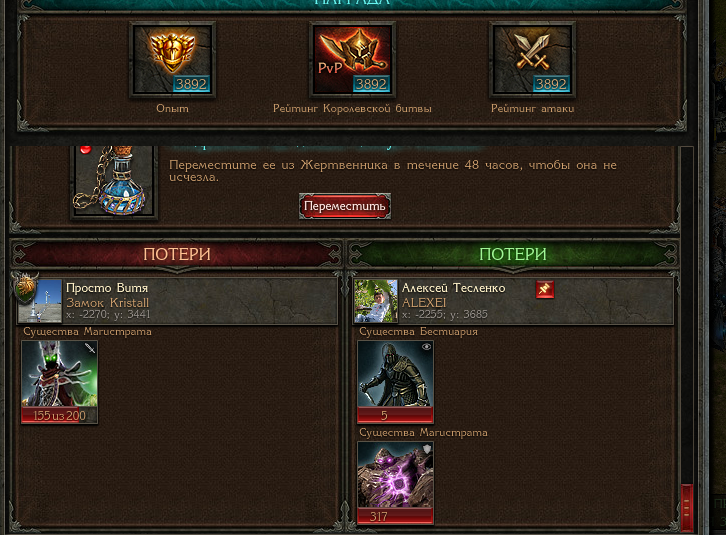
Task: Click Алексей Тесленко avatar photo
Action: (x=376, y=301)
